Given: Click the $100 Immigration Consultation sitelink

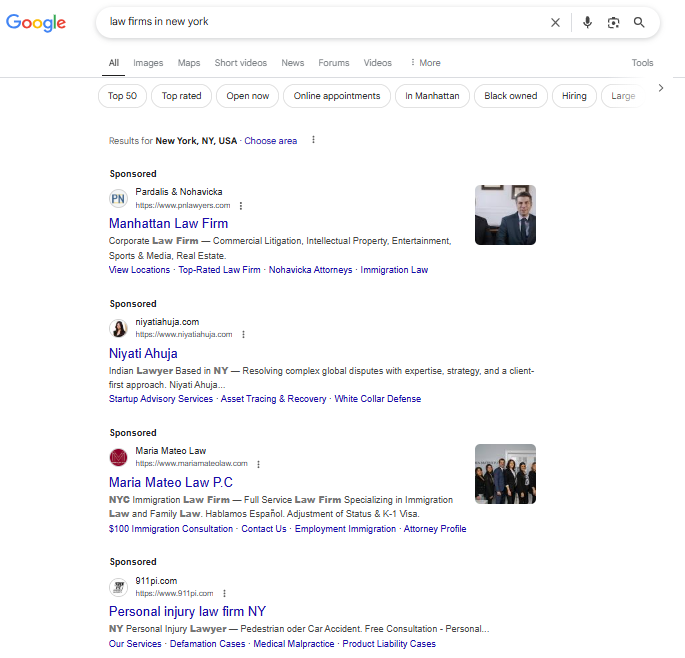Looking at the screenshot, I should click(171, 529).
